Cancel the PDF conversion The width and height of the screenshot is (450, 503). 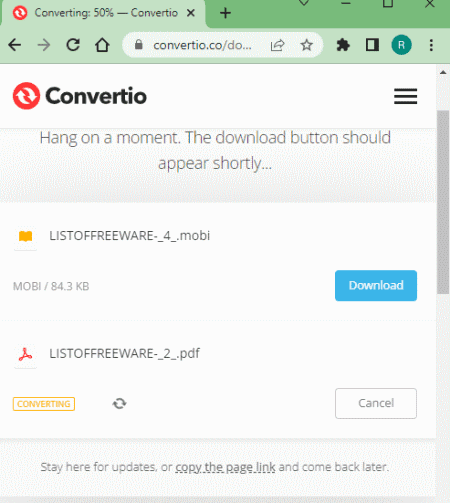(376, 403)
